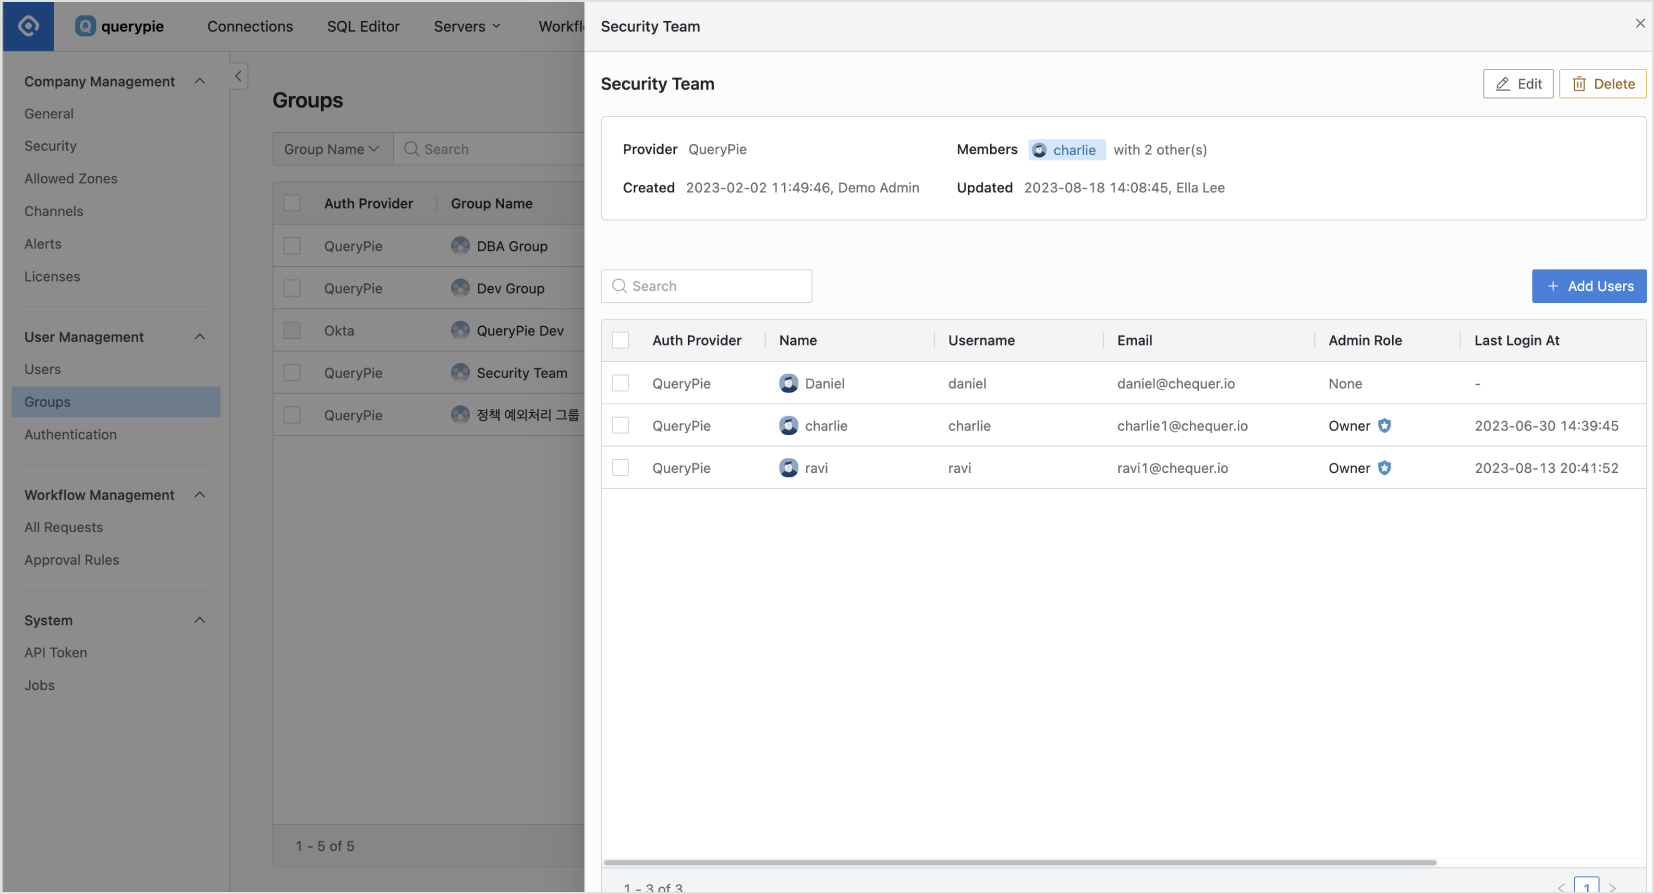Screen dimensions: 1654x894
Task: Click the QueryPie Dev group icon
Action: [x=460, y=330]
